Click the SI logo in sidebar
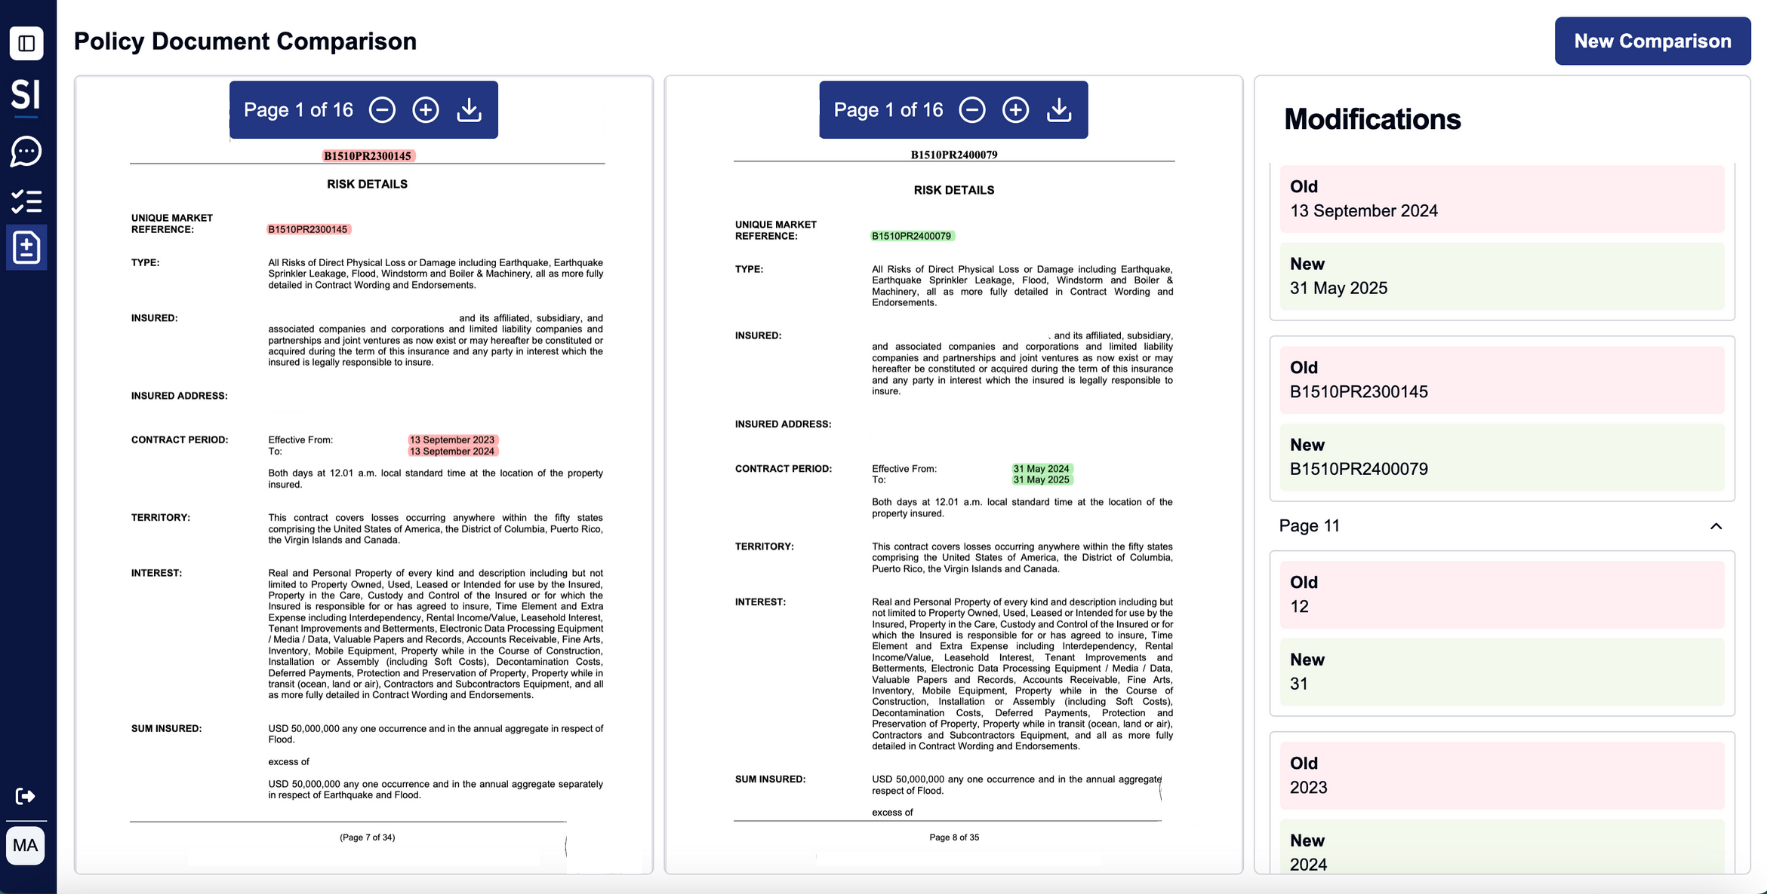 pyautogui.click(x=26, y=95)
